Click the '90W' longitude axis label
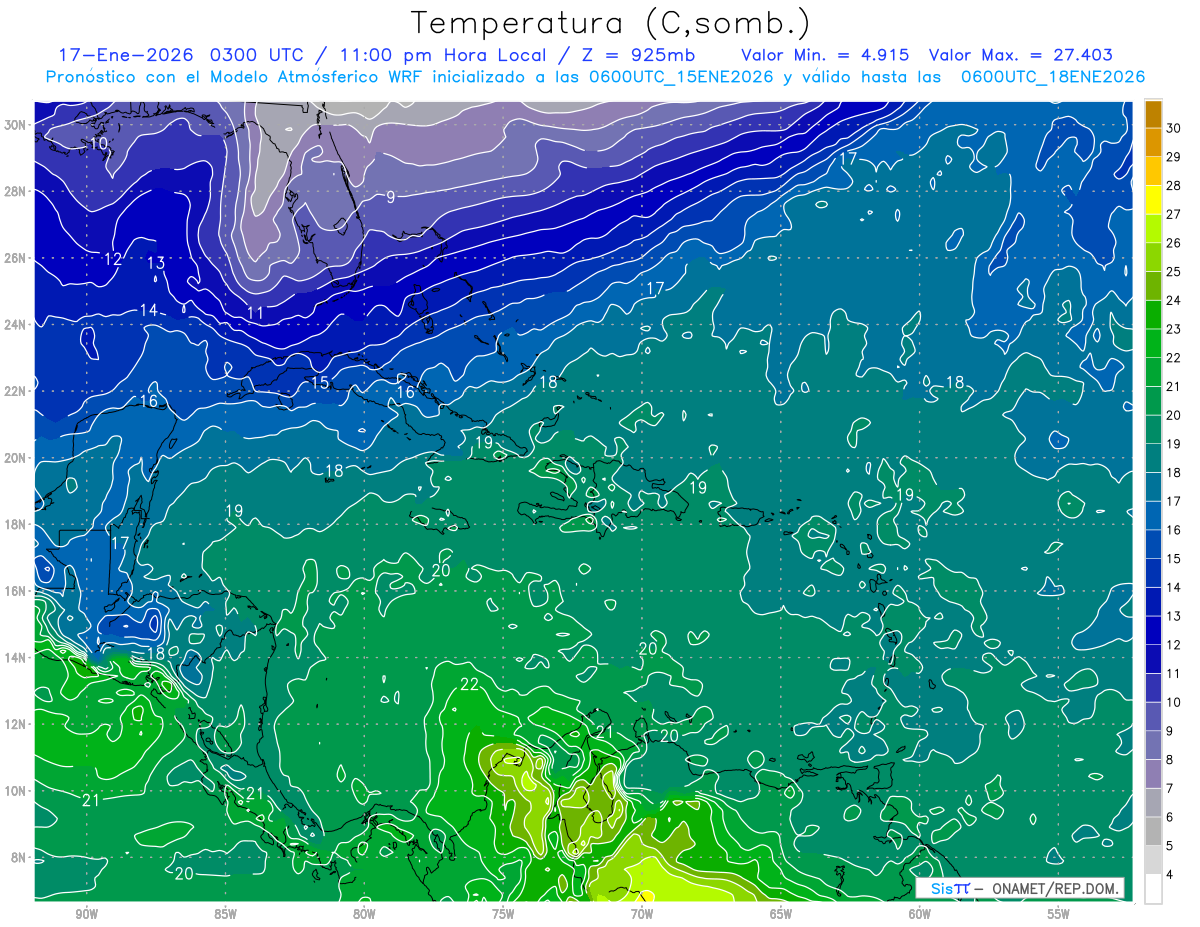The width and height of the screenshot is (1200, 927). 86,914
